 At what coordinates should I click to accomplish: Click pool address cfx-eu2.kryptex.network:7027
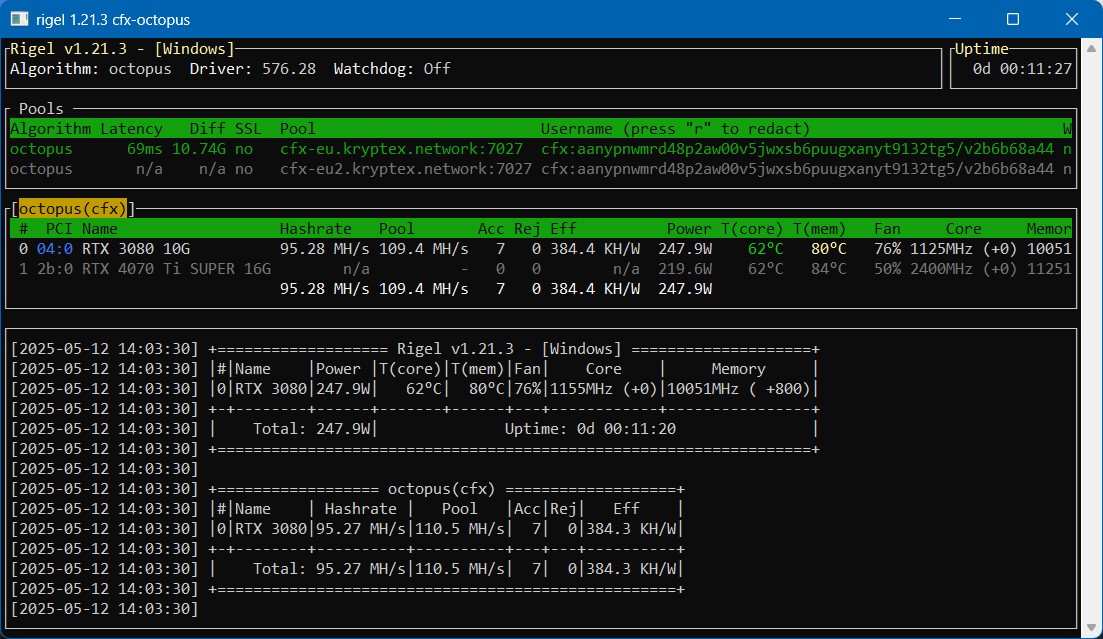coord(406,170)
